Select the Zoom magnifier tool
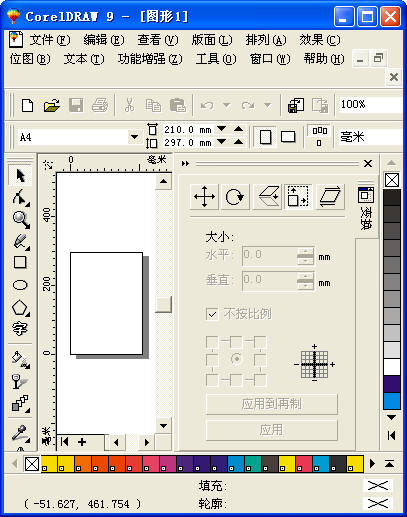Screen dimensions: 407x517 coord(21,220)
